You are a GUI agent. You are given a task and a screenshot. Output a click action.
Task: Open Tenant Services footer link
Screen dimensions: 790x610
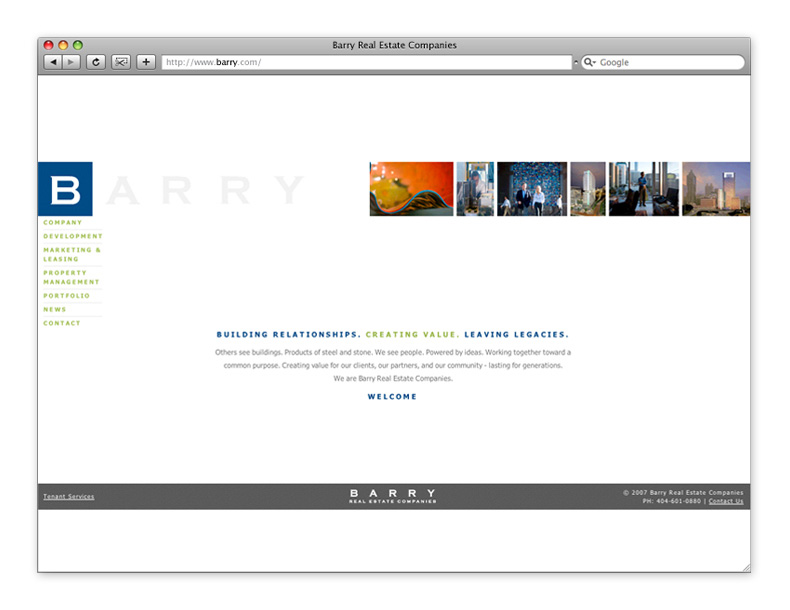[x=69, y=497]
